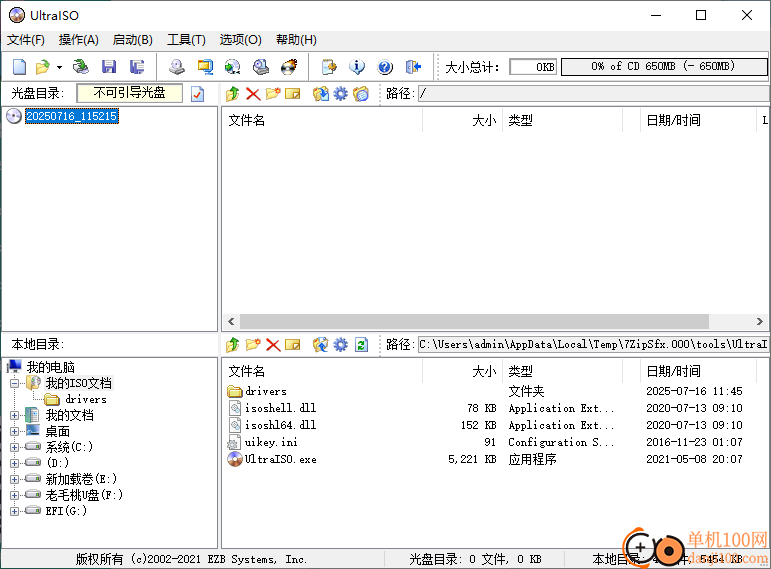The height and width of the screenshot is (569, 771).
Task: Click Add to image icon in local toolbar
Action: [321, 344]
